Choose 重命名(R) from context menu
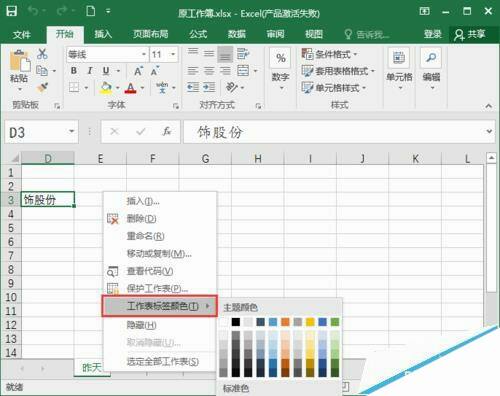This screenshot has width=500, height=396. click(160, 236)
